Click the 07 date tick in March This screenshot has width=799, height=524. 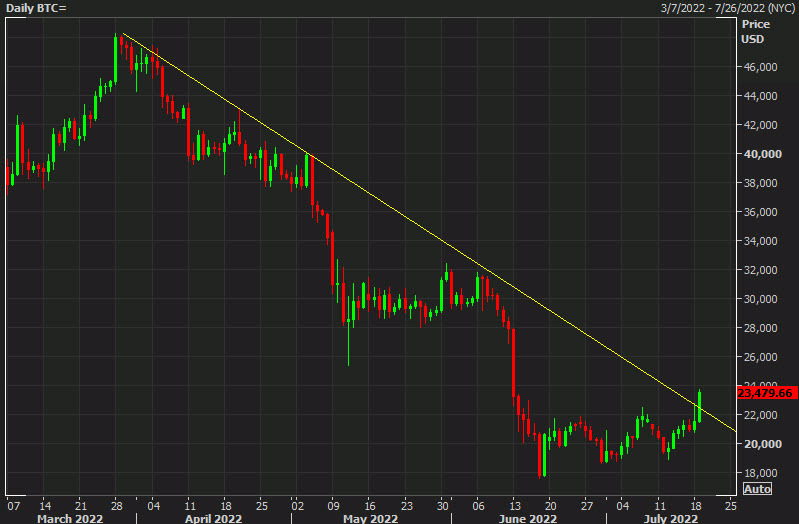tap(13, 506)
